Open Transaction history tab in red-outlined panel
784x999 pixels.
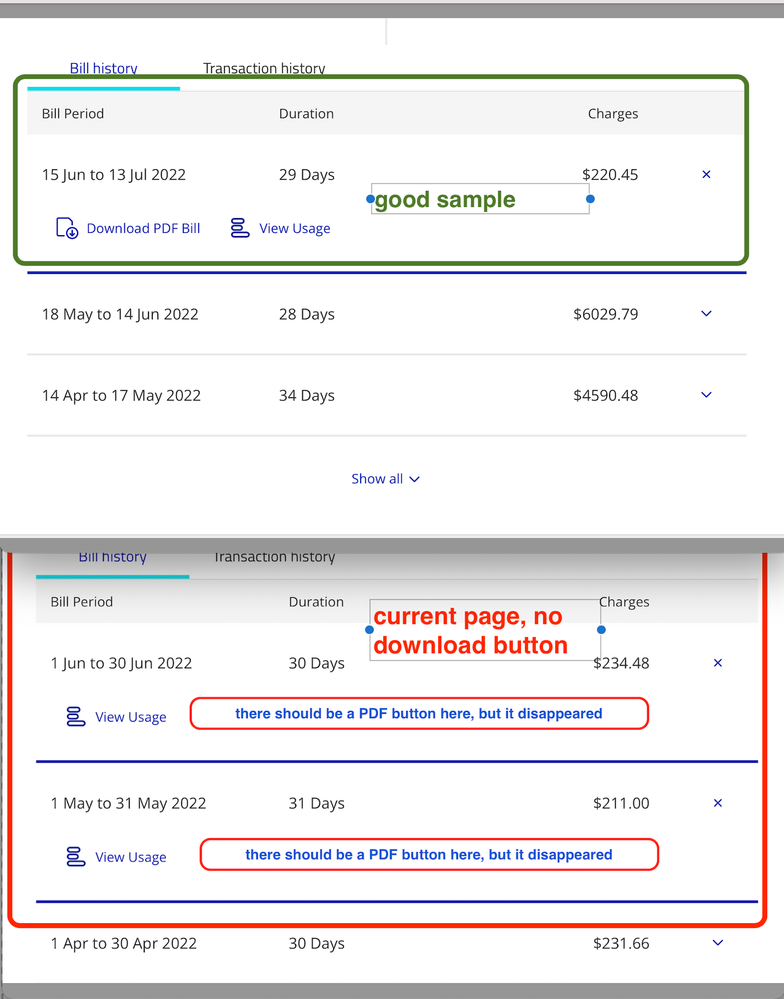pos(274,558)
